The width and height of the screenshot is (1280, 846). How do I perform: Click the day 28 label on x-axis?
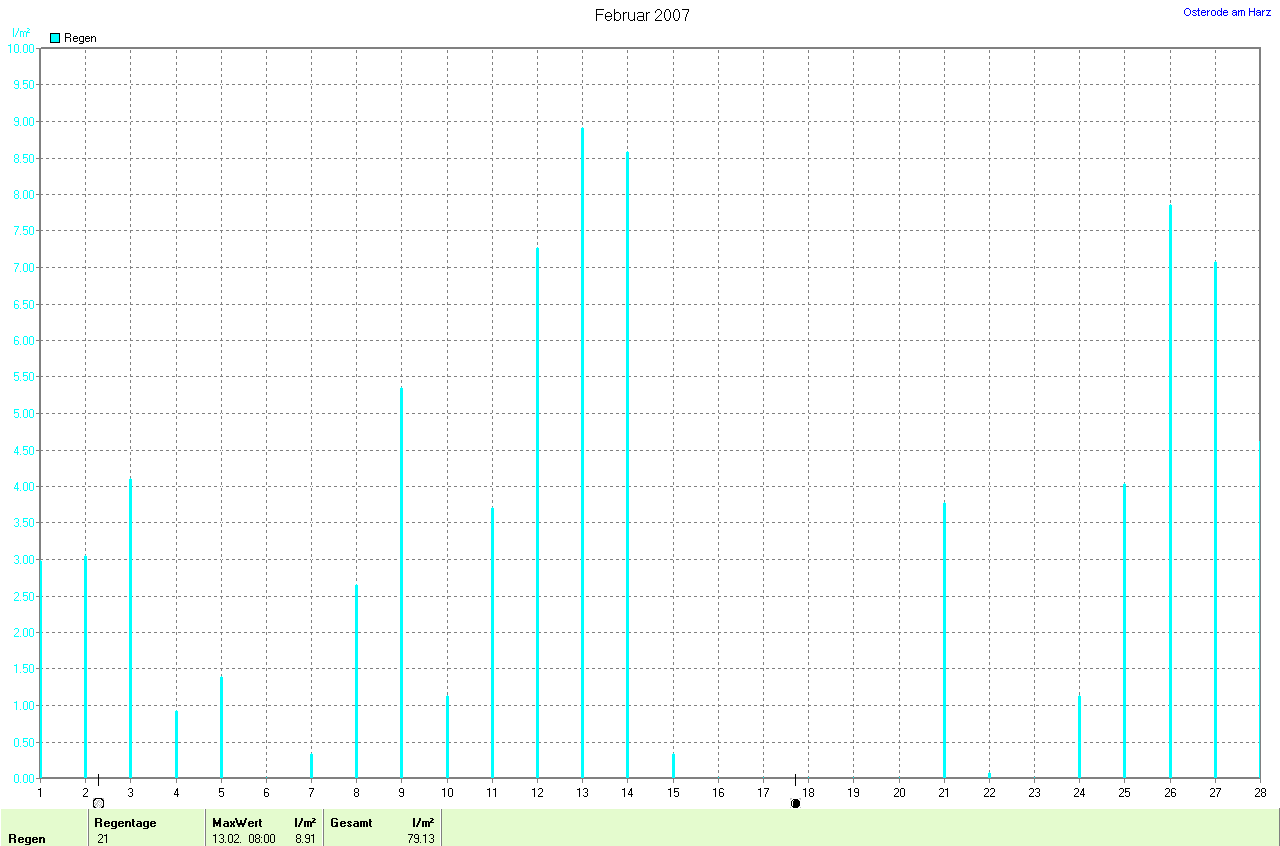(x=1260, y=792)
